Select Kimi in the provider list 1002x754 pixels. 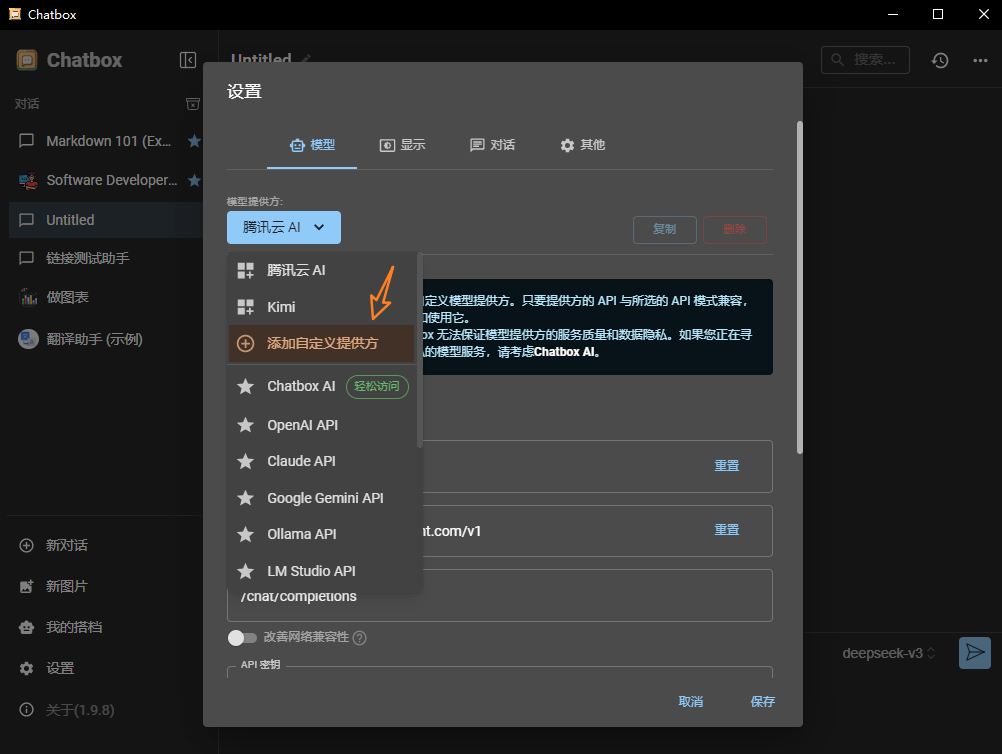click(322, 307)
